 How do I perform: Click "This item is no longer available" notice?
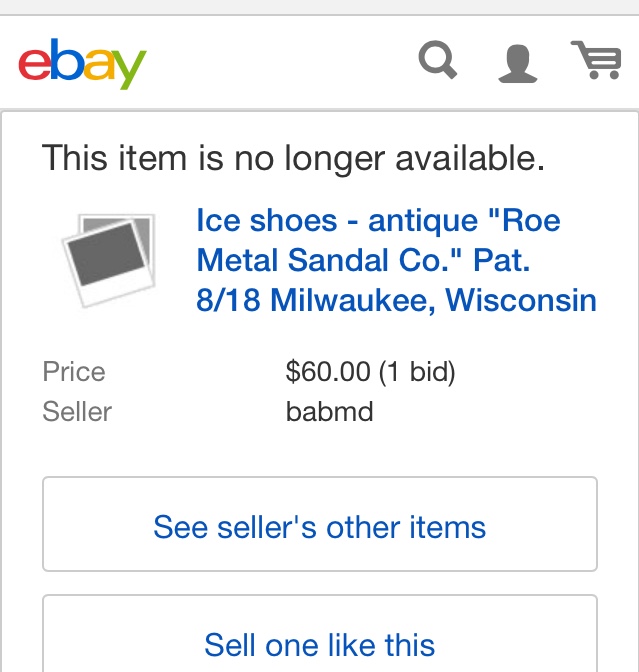(x=293, y=158)
